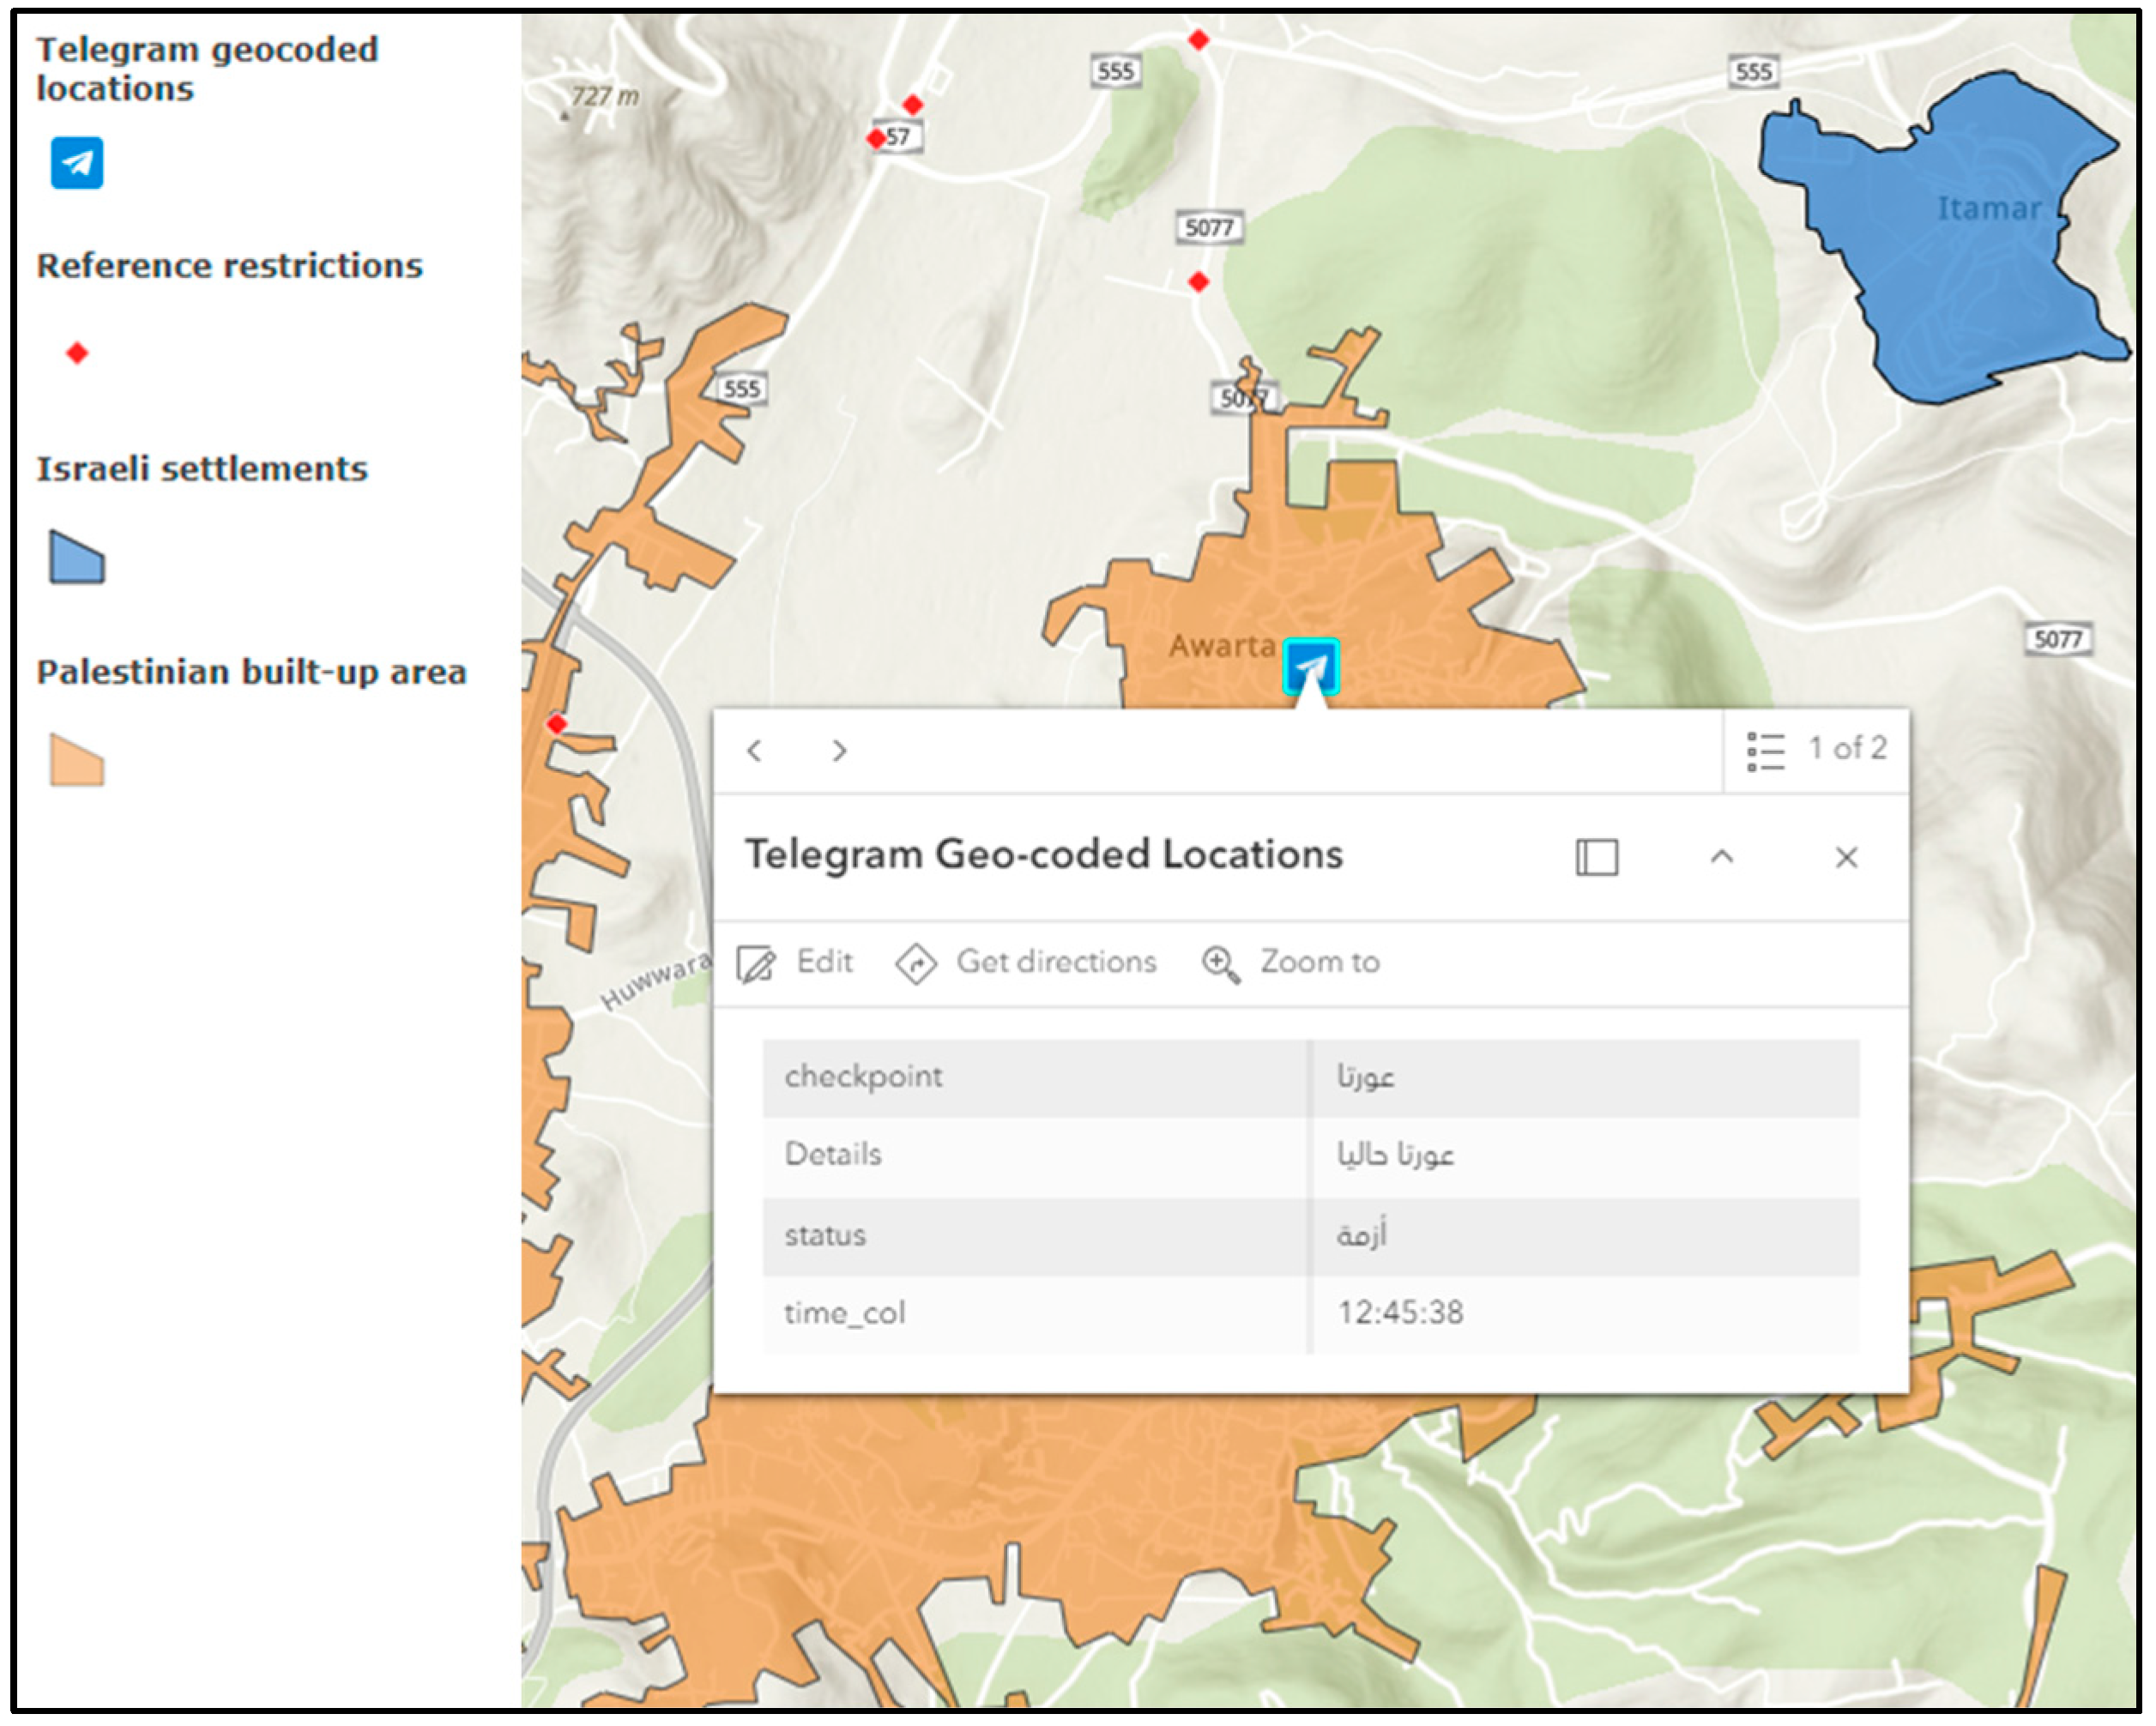Click the Get directions icon

click(x=916, y=963)
